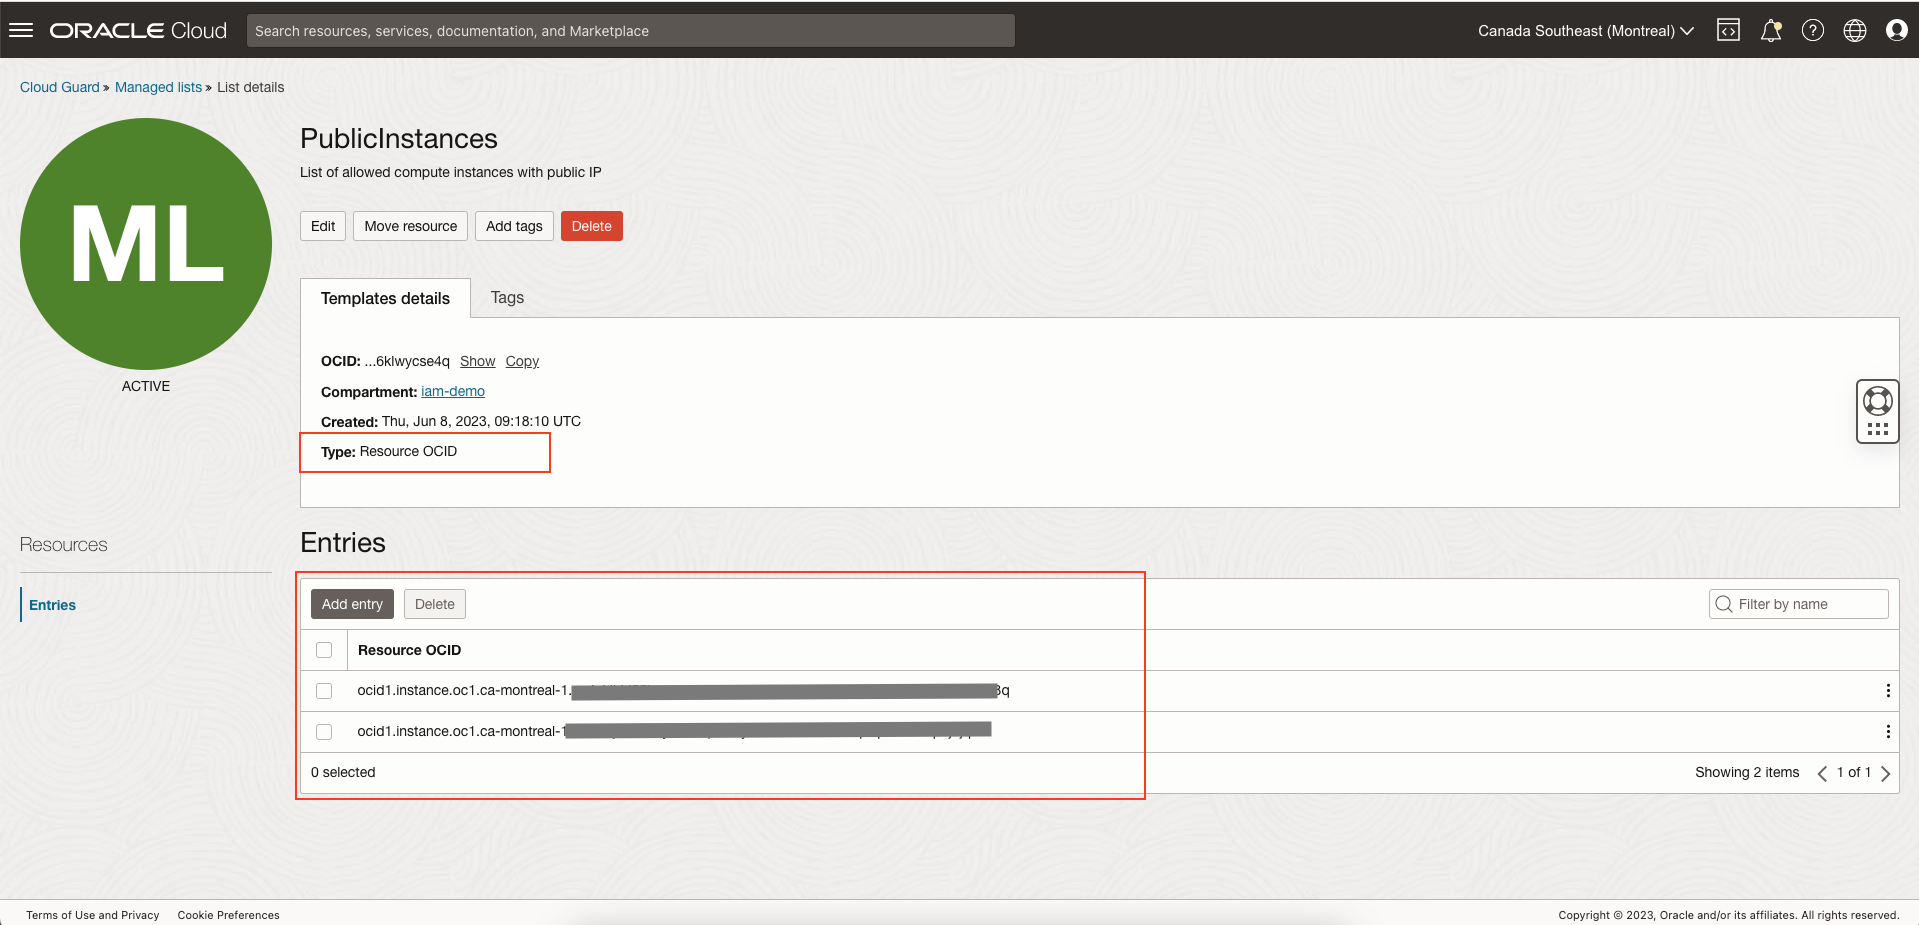Go to next page of entries
The width and height of the screenshot is (1919, 925).
1886,773
